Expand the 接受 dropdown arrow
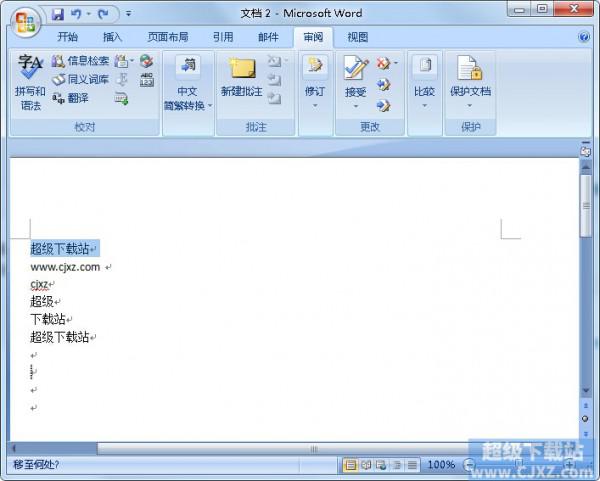600x481 pixels. tap(356, 106)
